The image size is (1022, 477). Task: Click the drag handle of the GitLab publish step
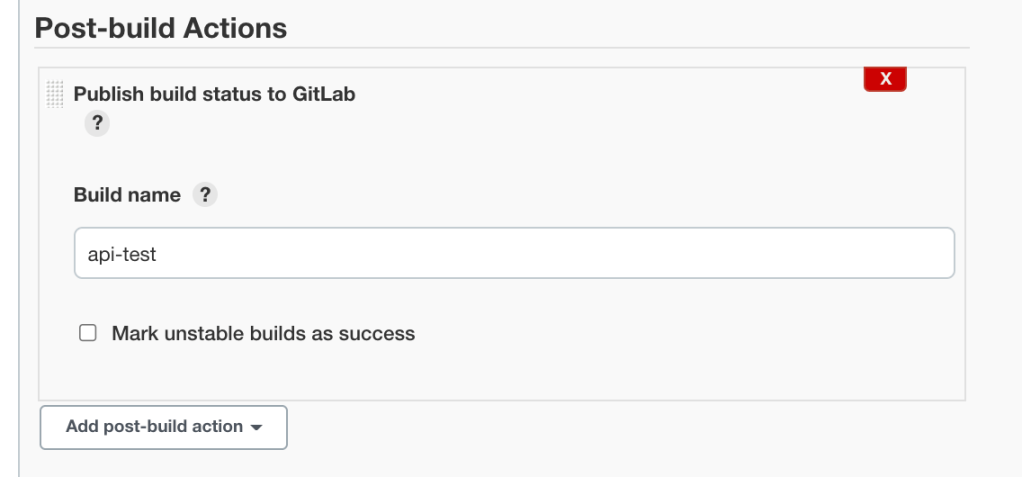point(55,94)
